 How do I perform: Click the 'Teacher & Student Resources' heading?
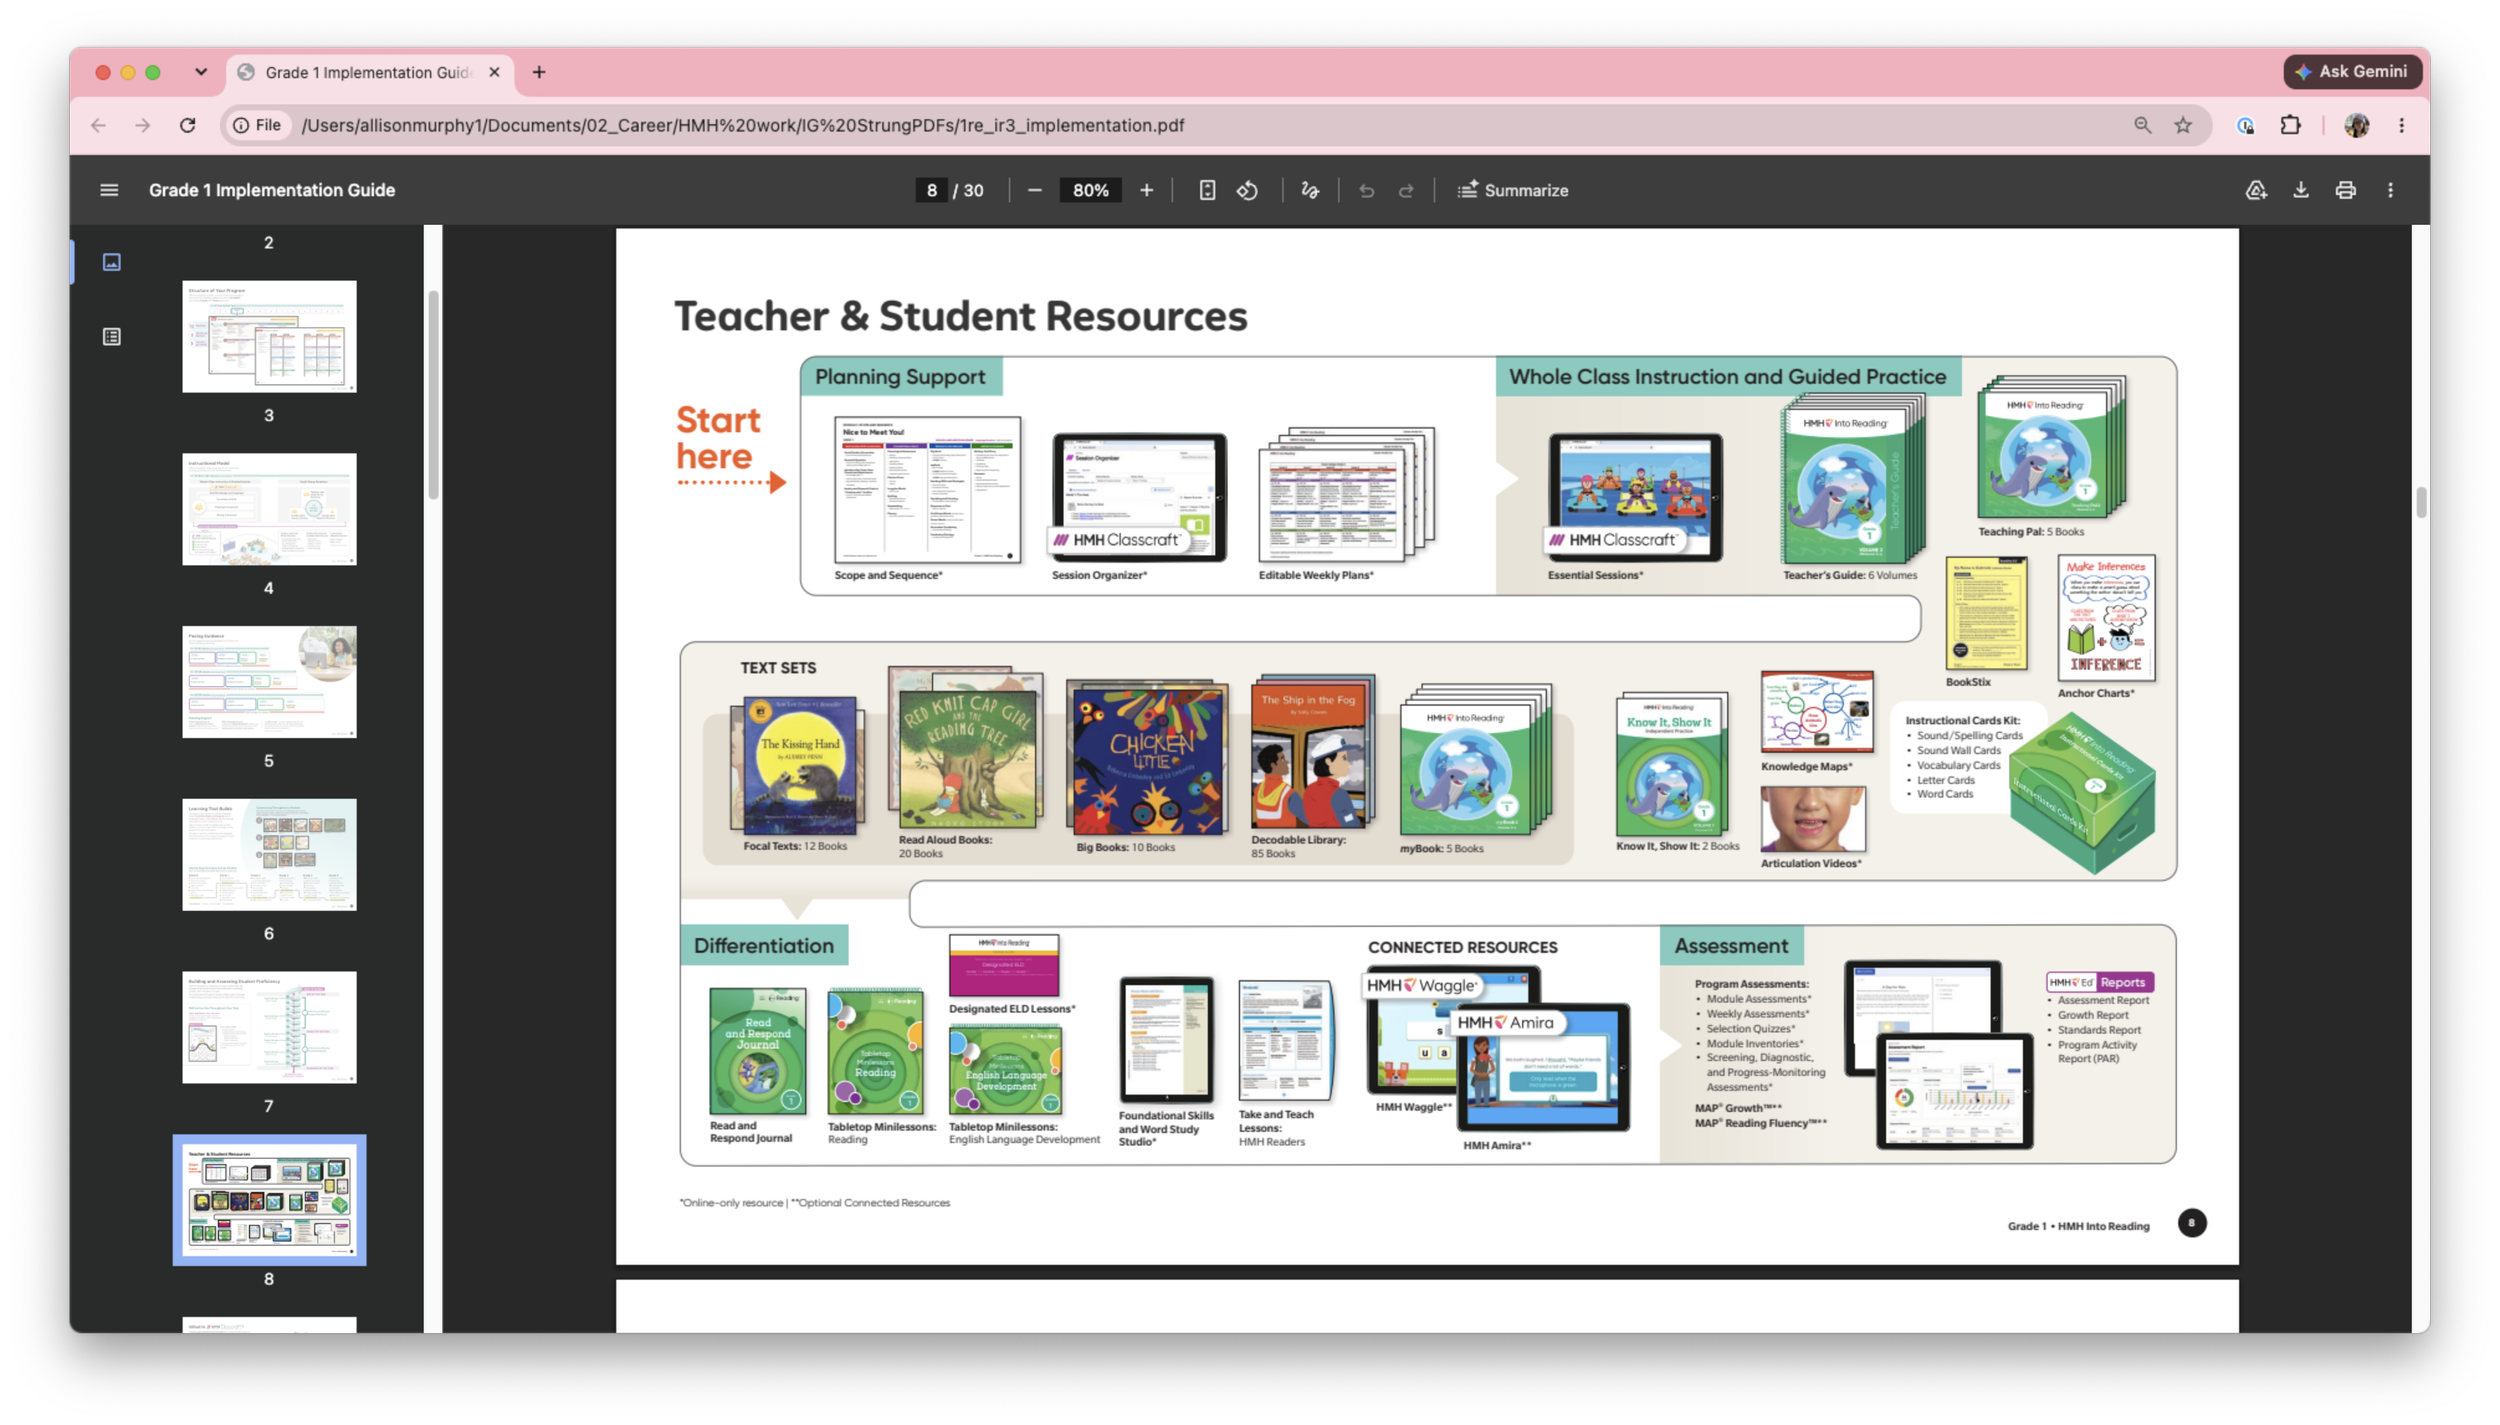point(961,316)
